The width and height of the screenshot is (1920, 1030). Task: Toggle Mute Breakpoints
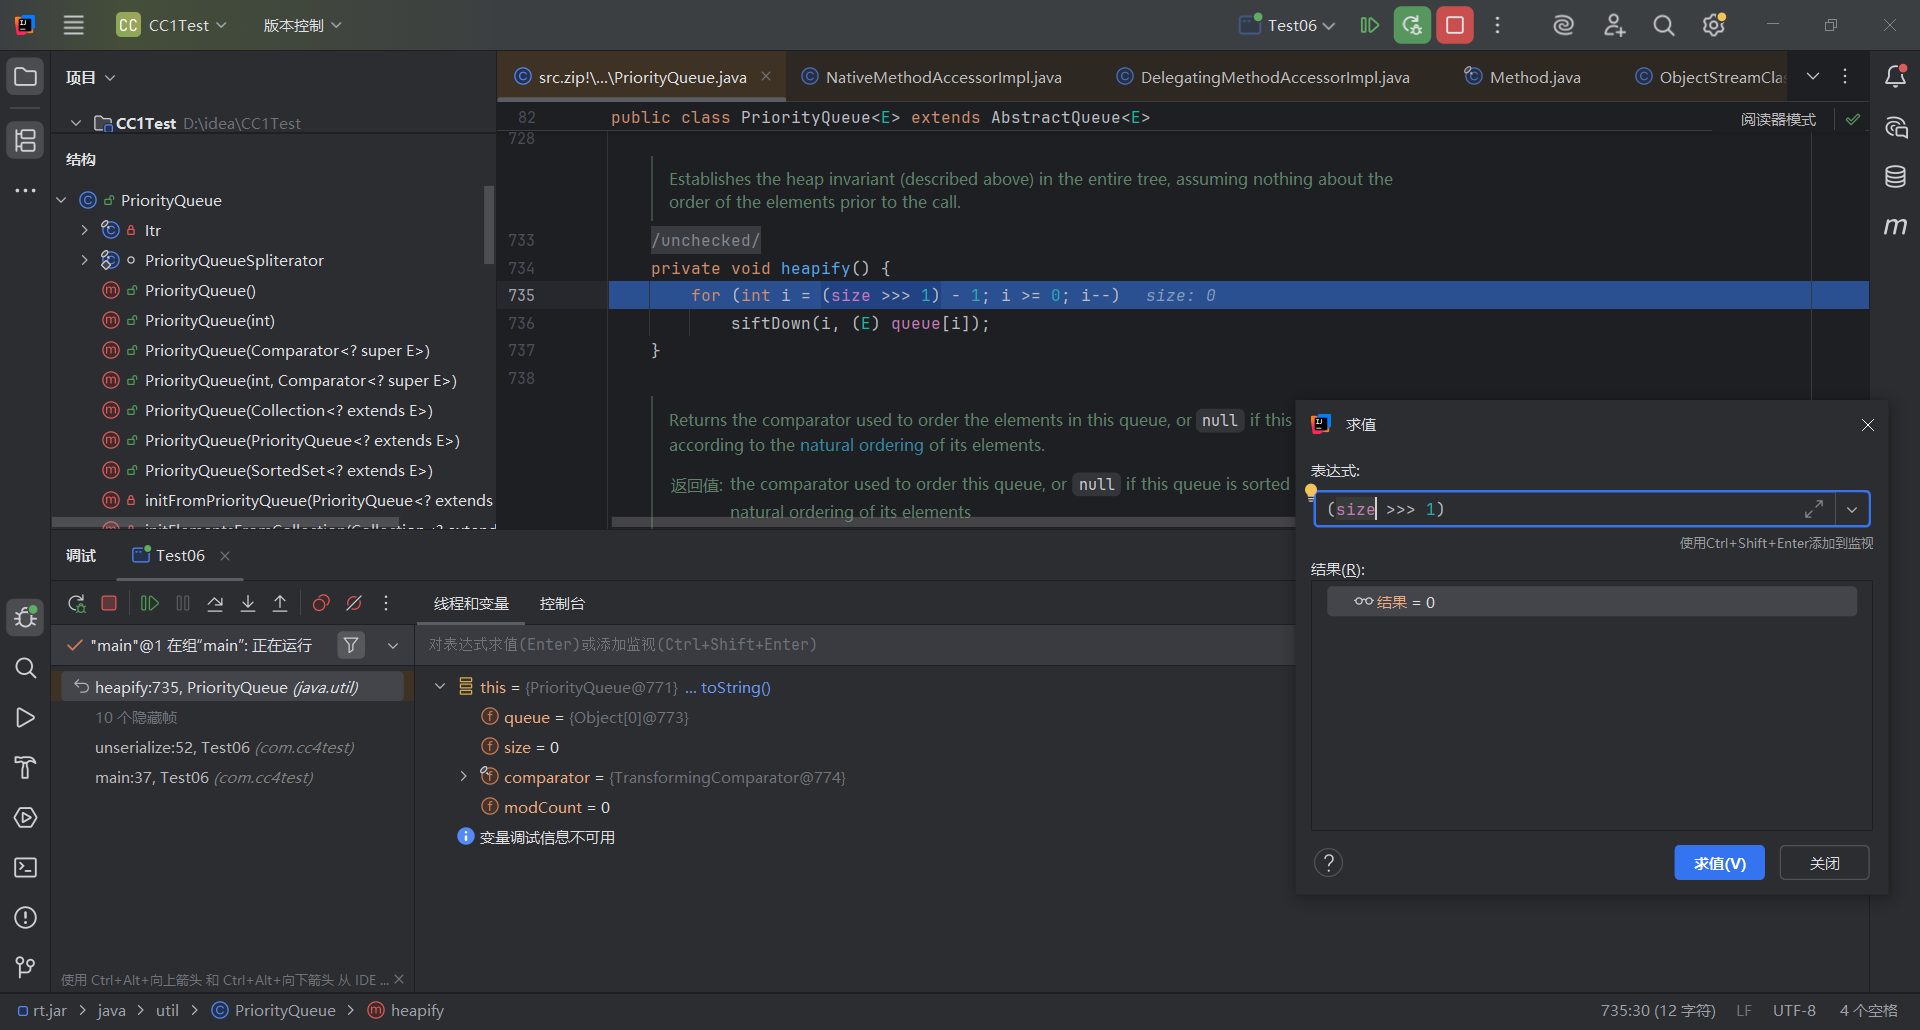[x=354, y=603]
